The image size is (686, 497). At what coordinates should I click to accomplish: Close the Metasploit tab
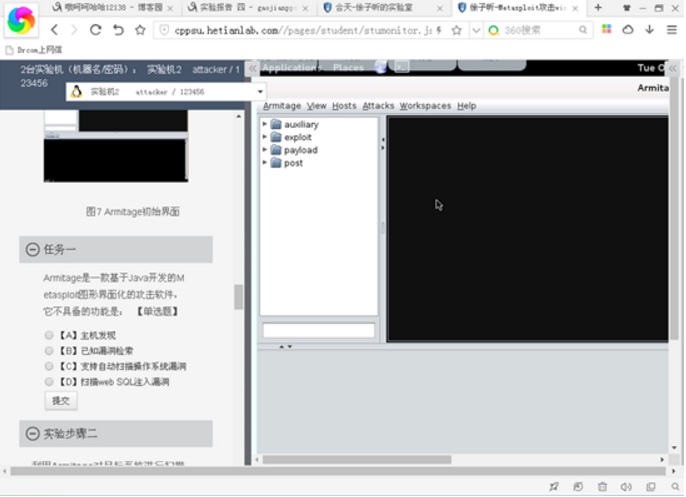coord(575,8)
